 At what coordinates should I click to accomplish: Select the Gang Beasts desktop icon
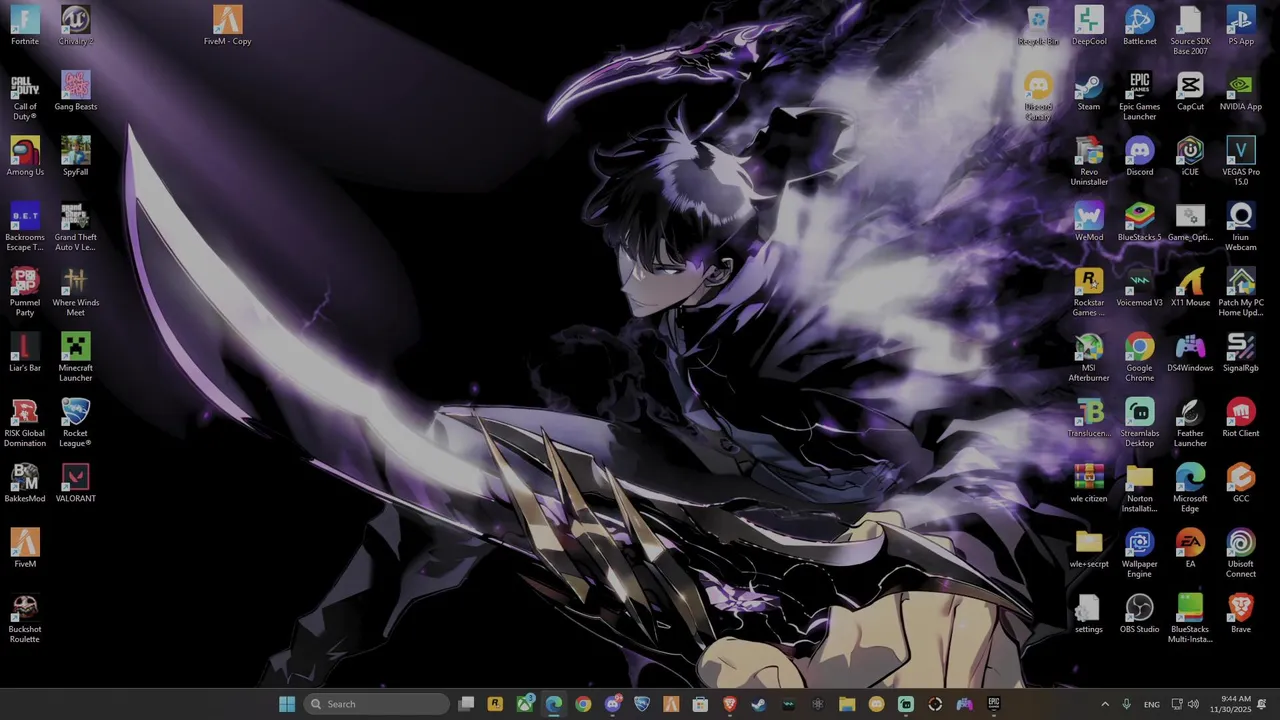tap(76, 91)
